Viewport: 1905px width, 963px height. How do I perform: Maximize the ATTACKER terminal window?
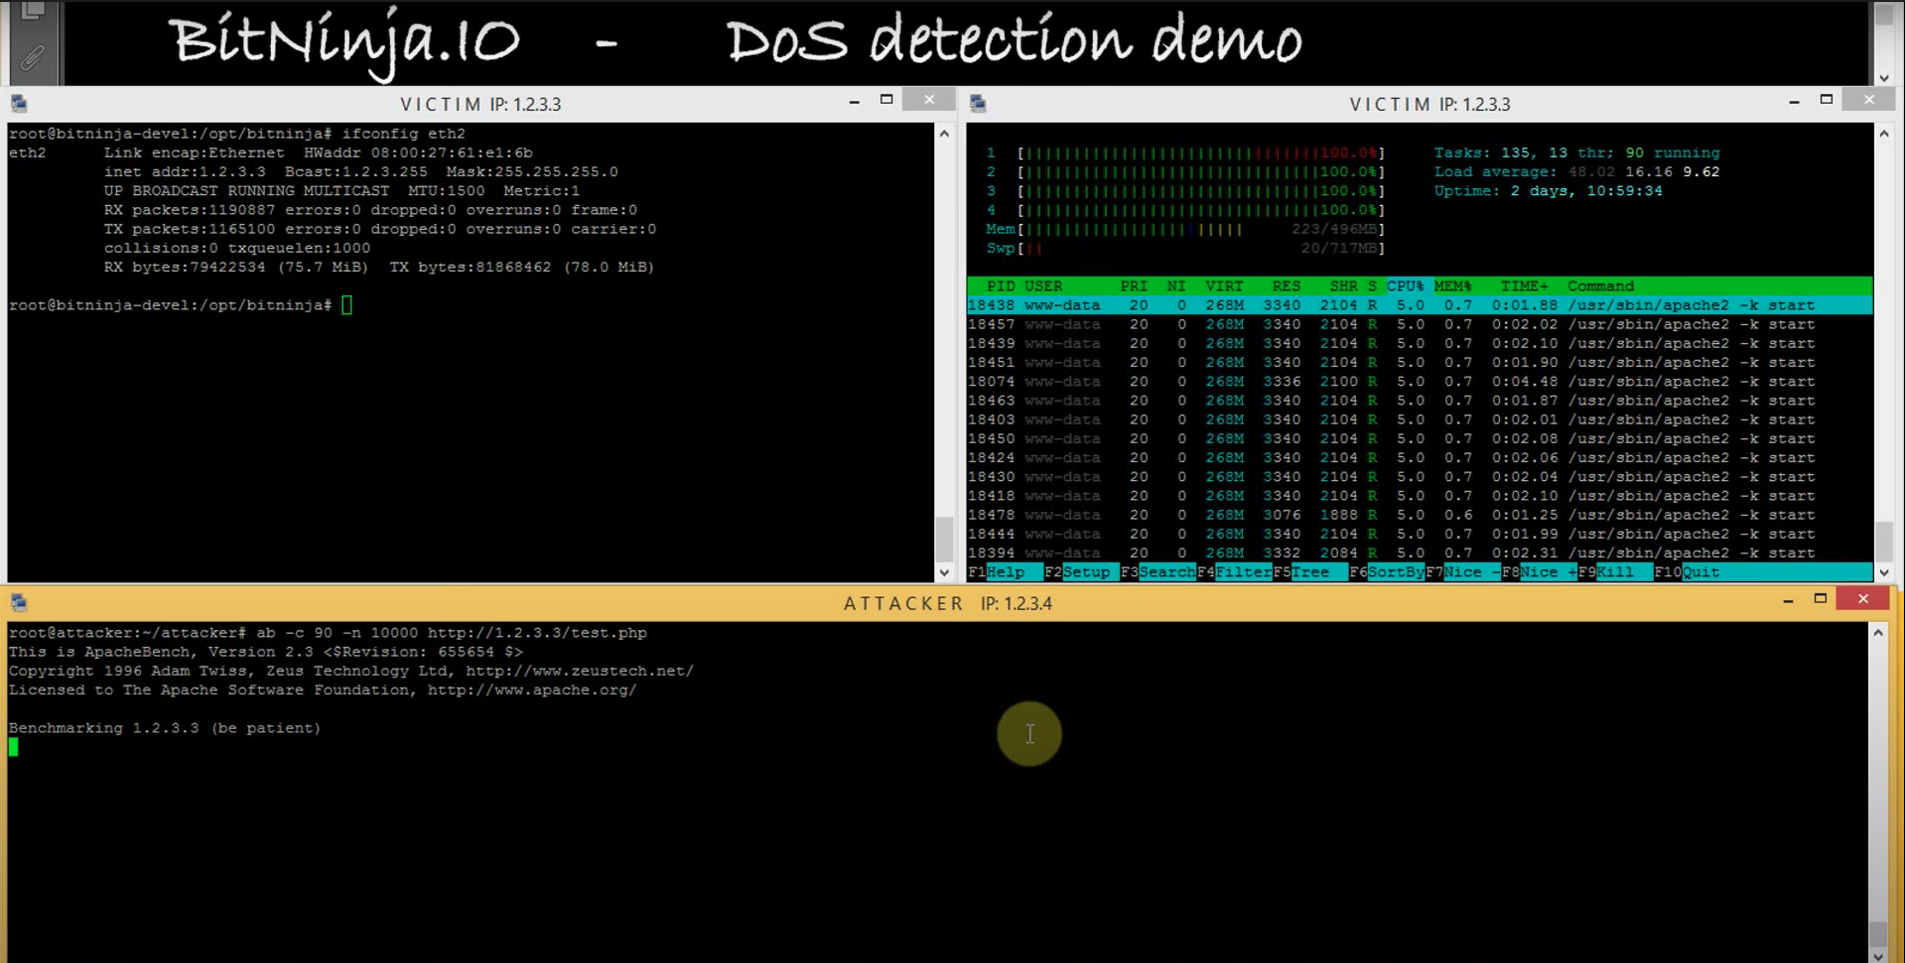1820,599
